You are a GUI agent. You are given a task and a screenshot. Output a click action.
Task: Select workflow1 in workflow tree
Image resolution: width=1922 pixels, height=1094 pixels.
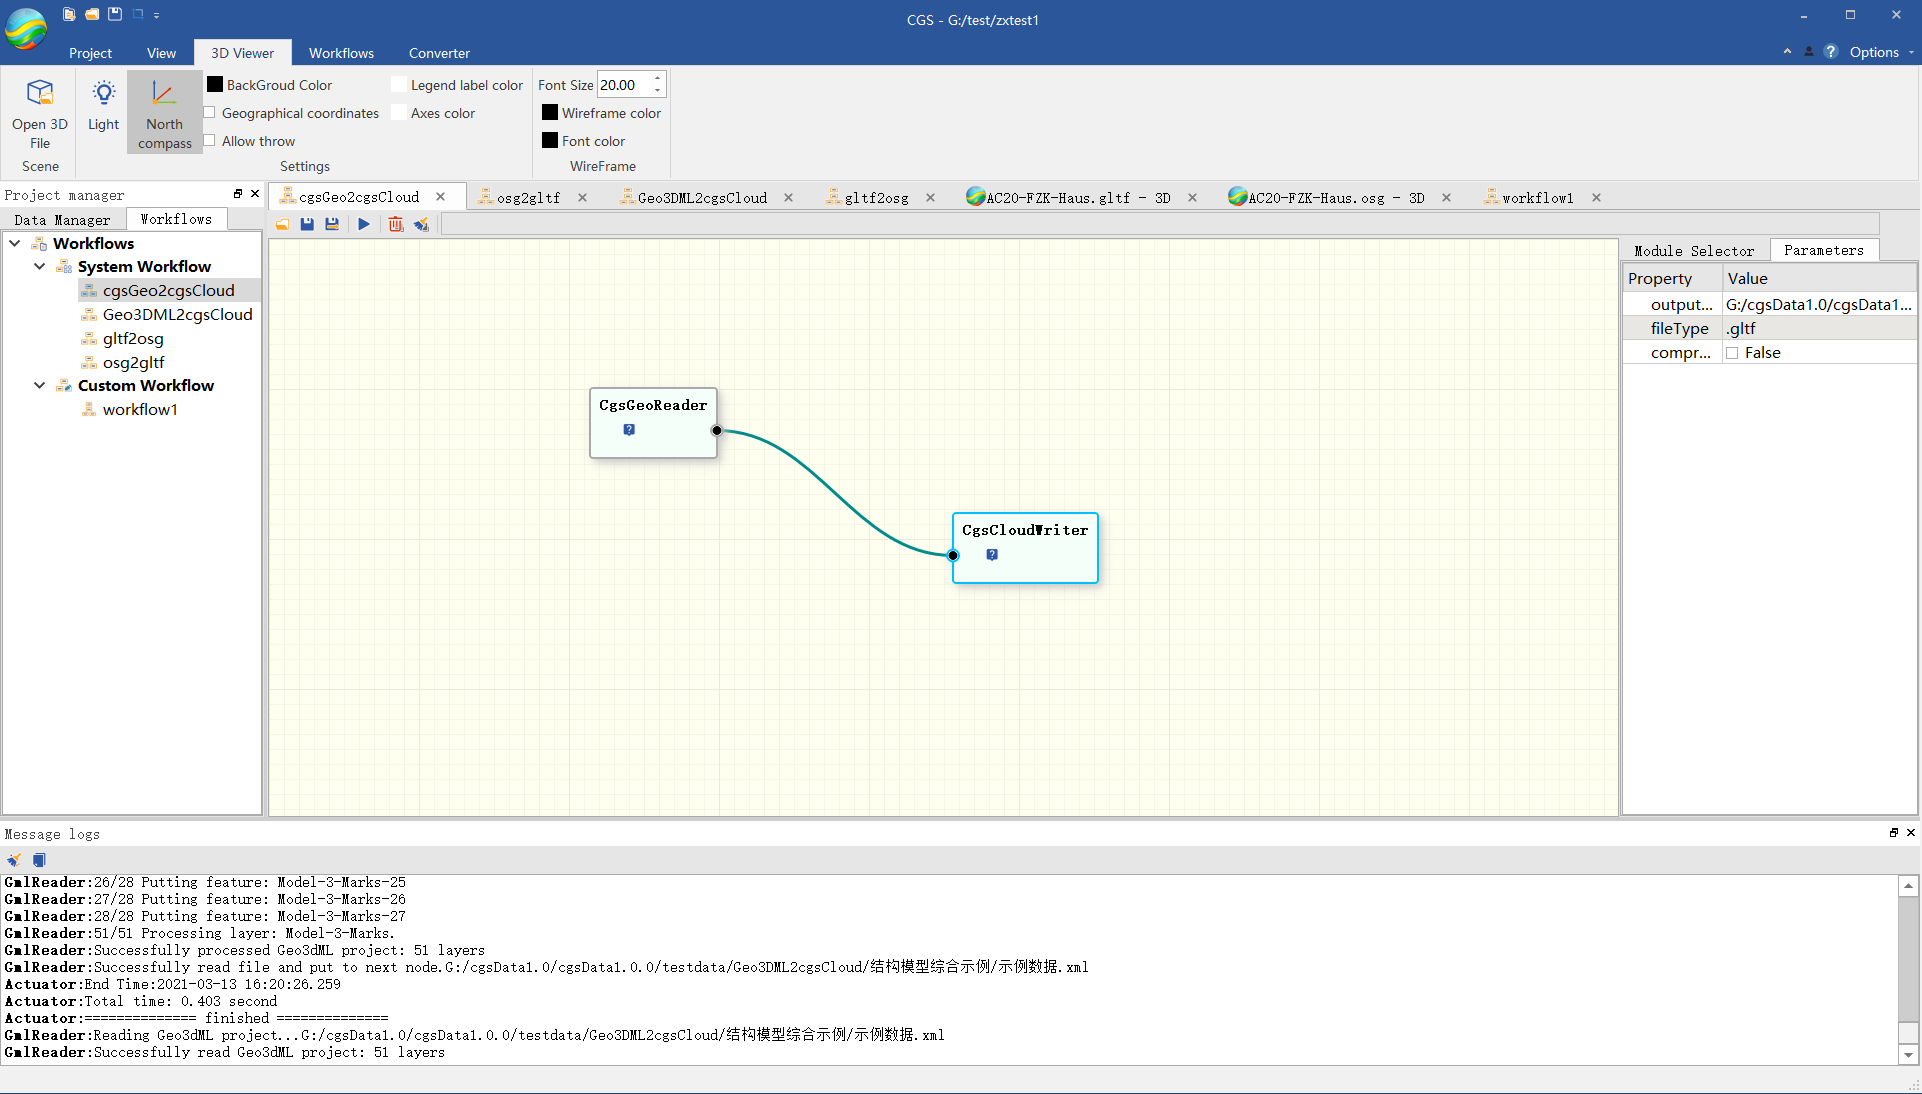point(139,409)
